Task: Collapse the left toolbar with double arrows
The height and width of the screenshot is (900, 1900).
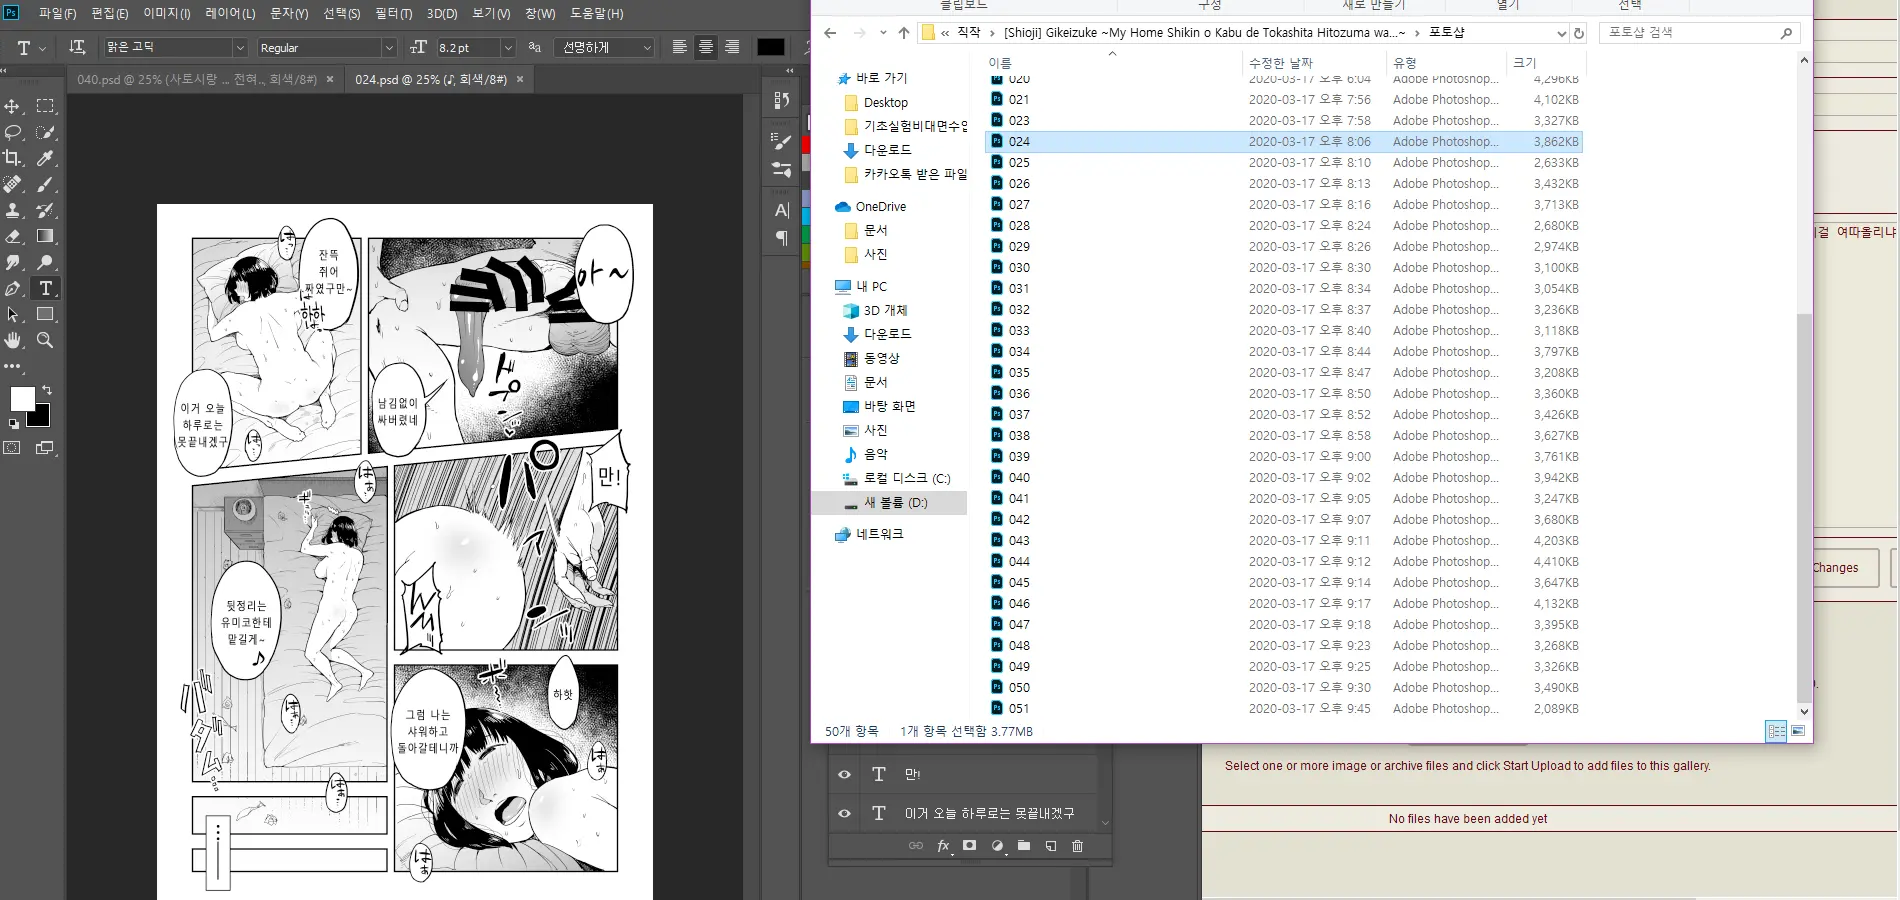Action: click(4, 71)
